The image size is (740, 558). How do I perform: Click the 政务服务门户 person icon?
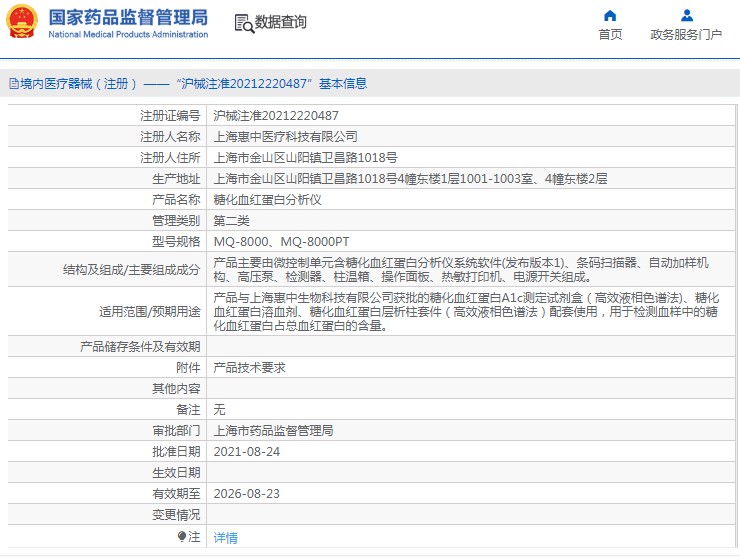[686, 15]
